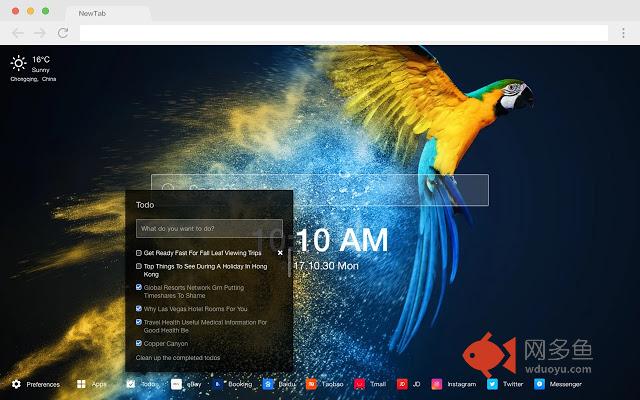Click the browser address bar

(344, 33)
